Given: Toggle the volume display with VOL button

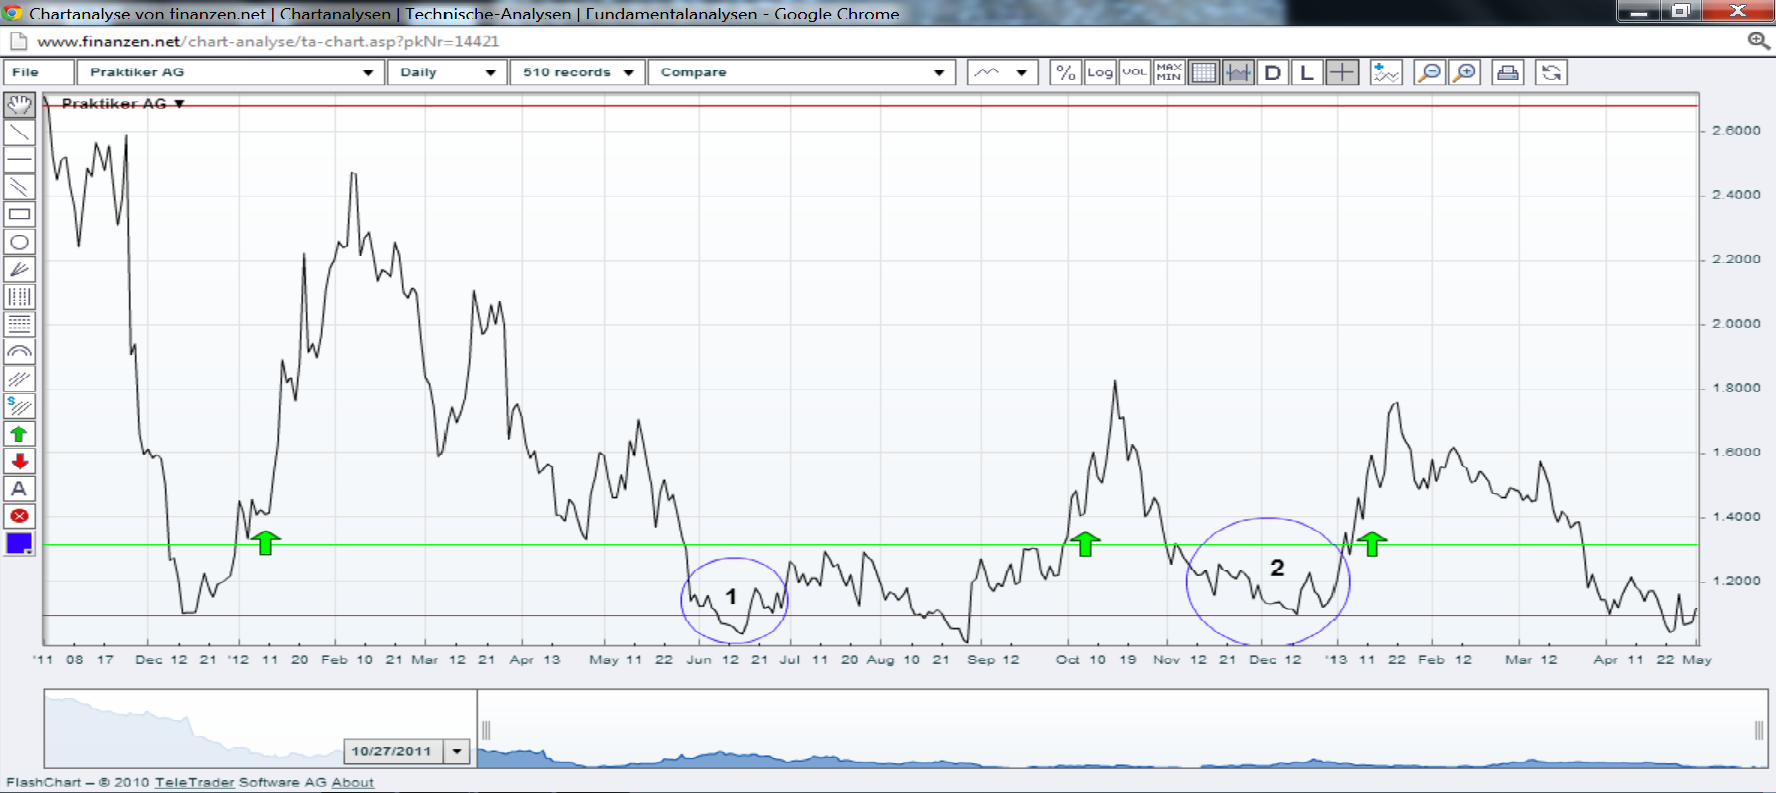Looking at the screenshot, I should (1134, 73).
